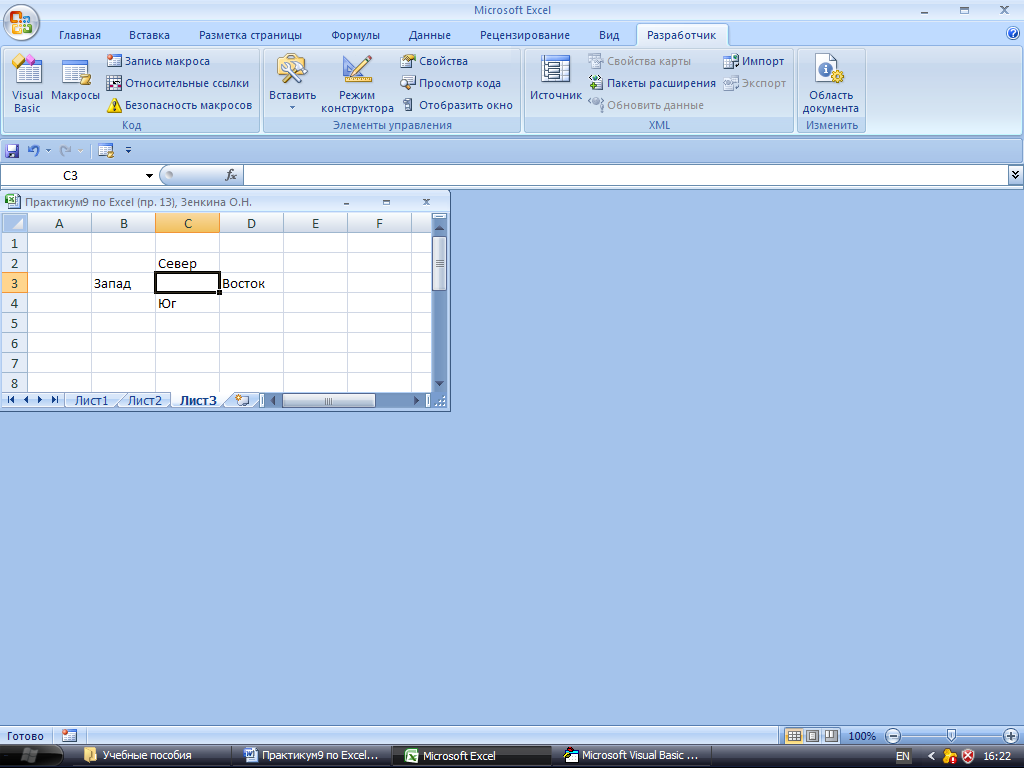Go to last sheet navigation arrow
Image resolution: width=1024 pixels, height=768 pixels.
(55, 400)
